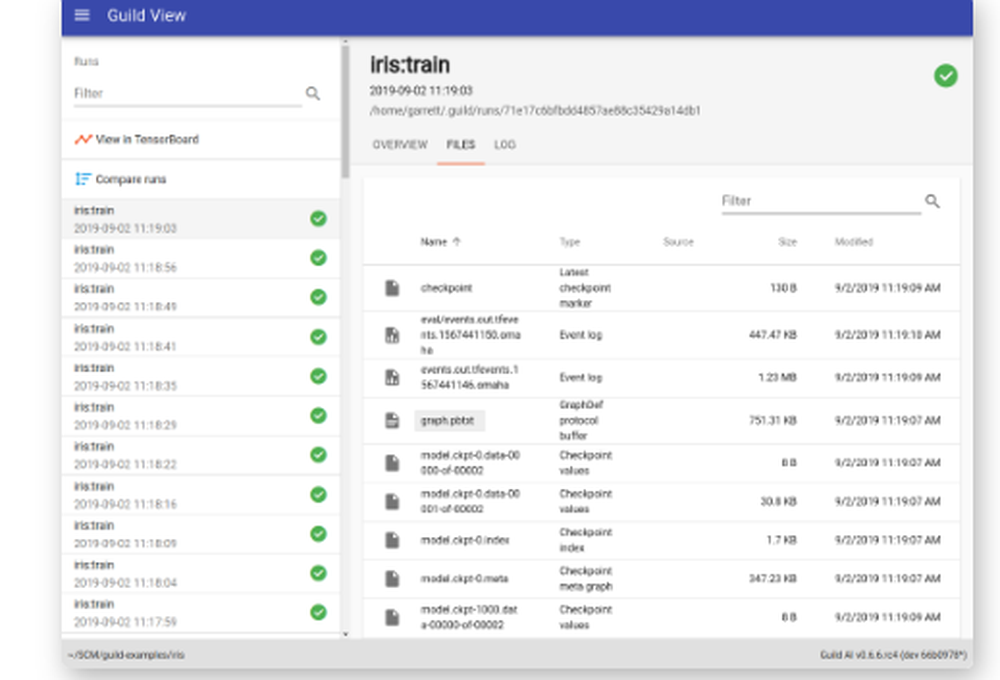Open the hamburger menu in Guild View
Viewport: 1000px width, 680px height.
pos(82,15)
